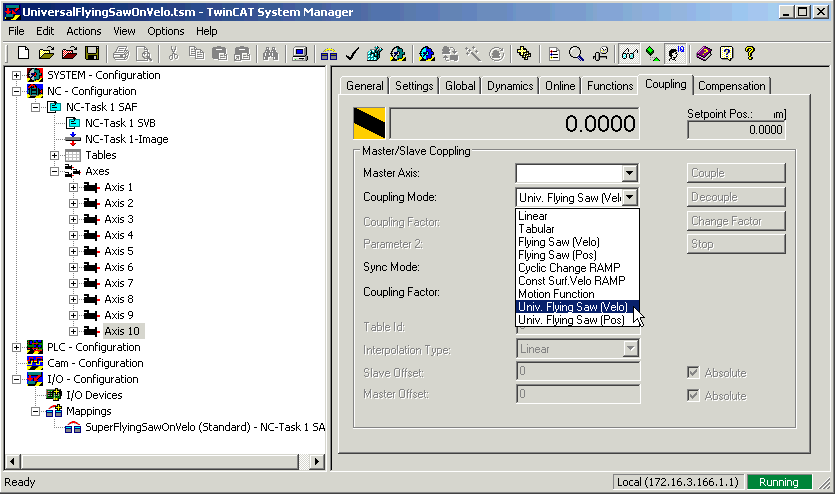The height and width of the screenshot is (494, 836).
Task: Collapse the Axes tree node
Action: [54, 171]
